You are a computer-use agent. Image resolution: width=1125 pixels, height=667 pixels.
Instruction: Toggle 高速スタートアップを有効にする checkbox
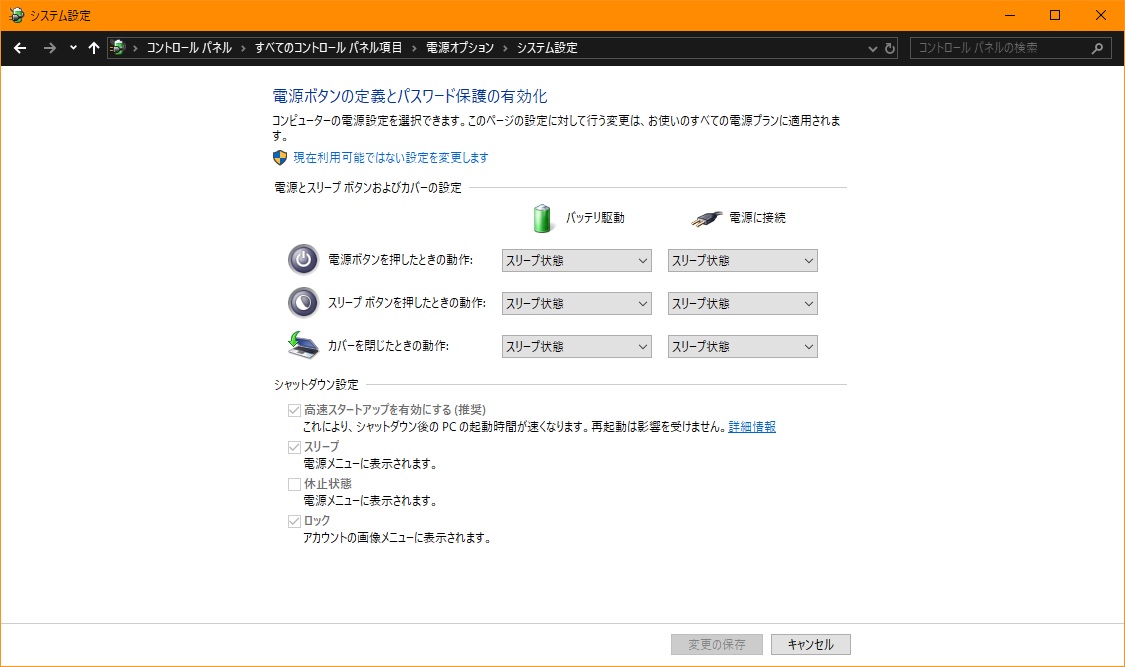[x=294, y=410]
